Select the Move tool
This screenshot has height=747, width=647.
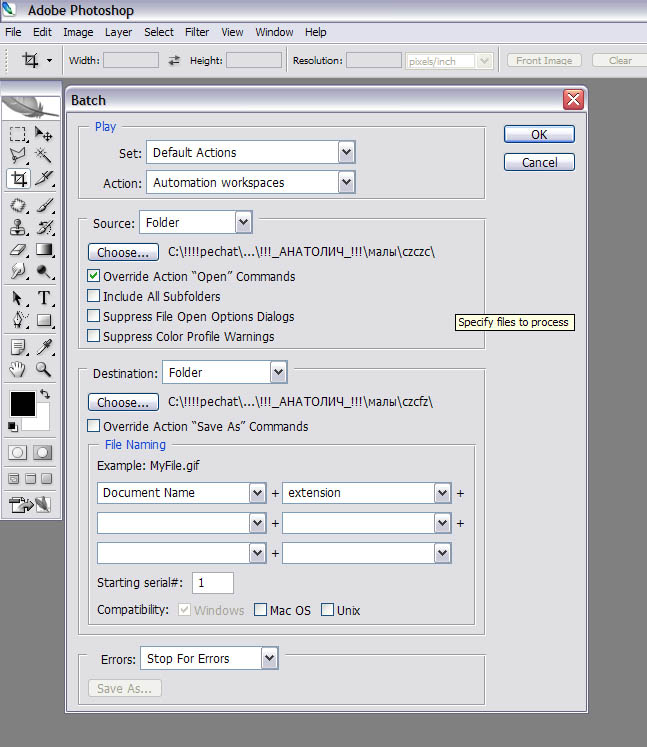click(x=44, y=134)
